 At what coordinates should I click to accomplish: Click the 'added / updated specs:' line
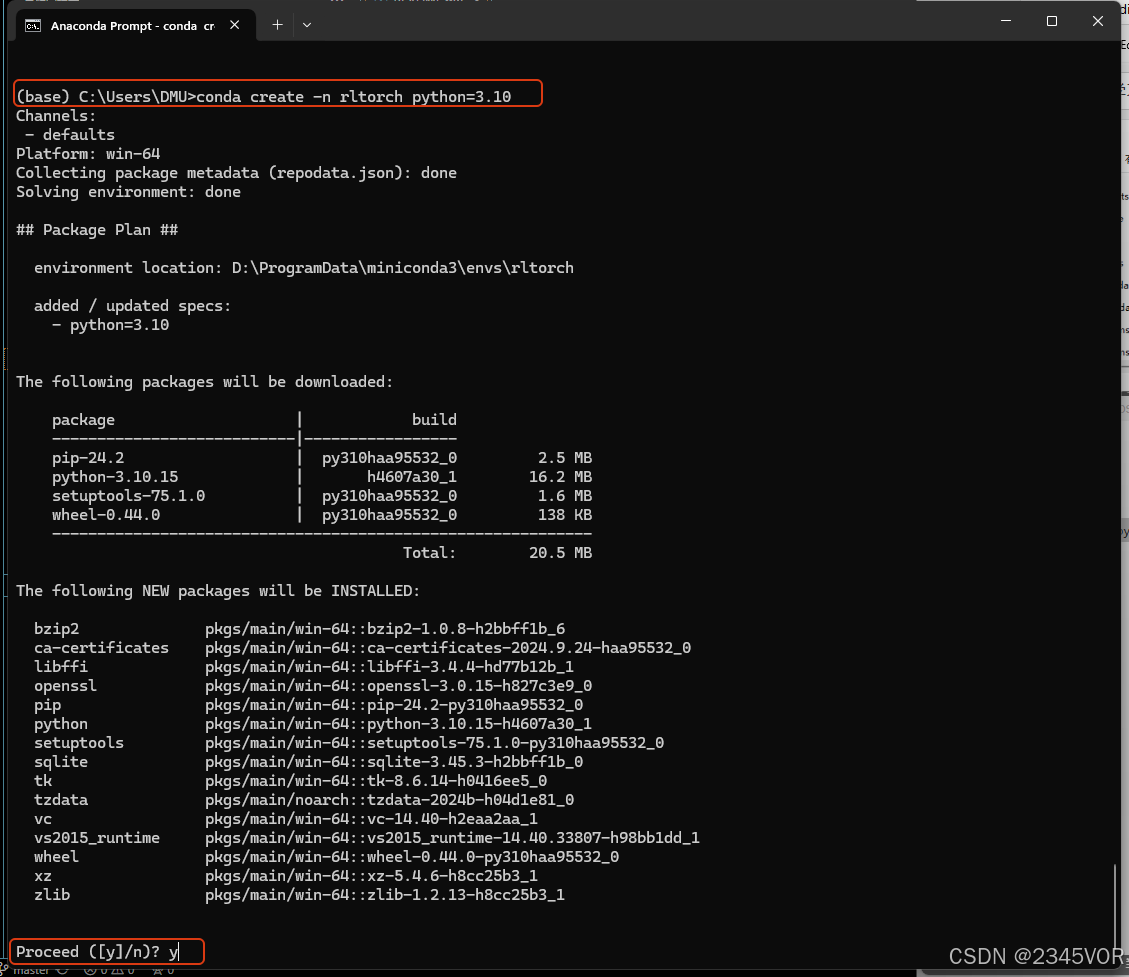tap(132, 306)
